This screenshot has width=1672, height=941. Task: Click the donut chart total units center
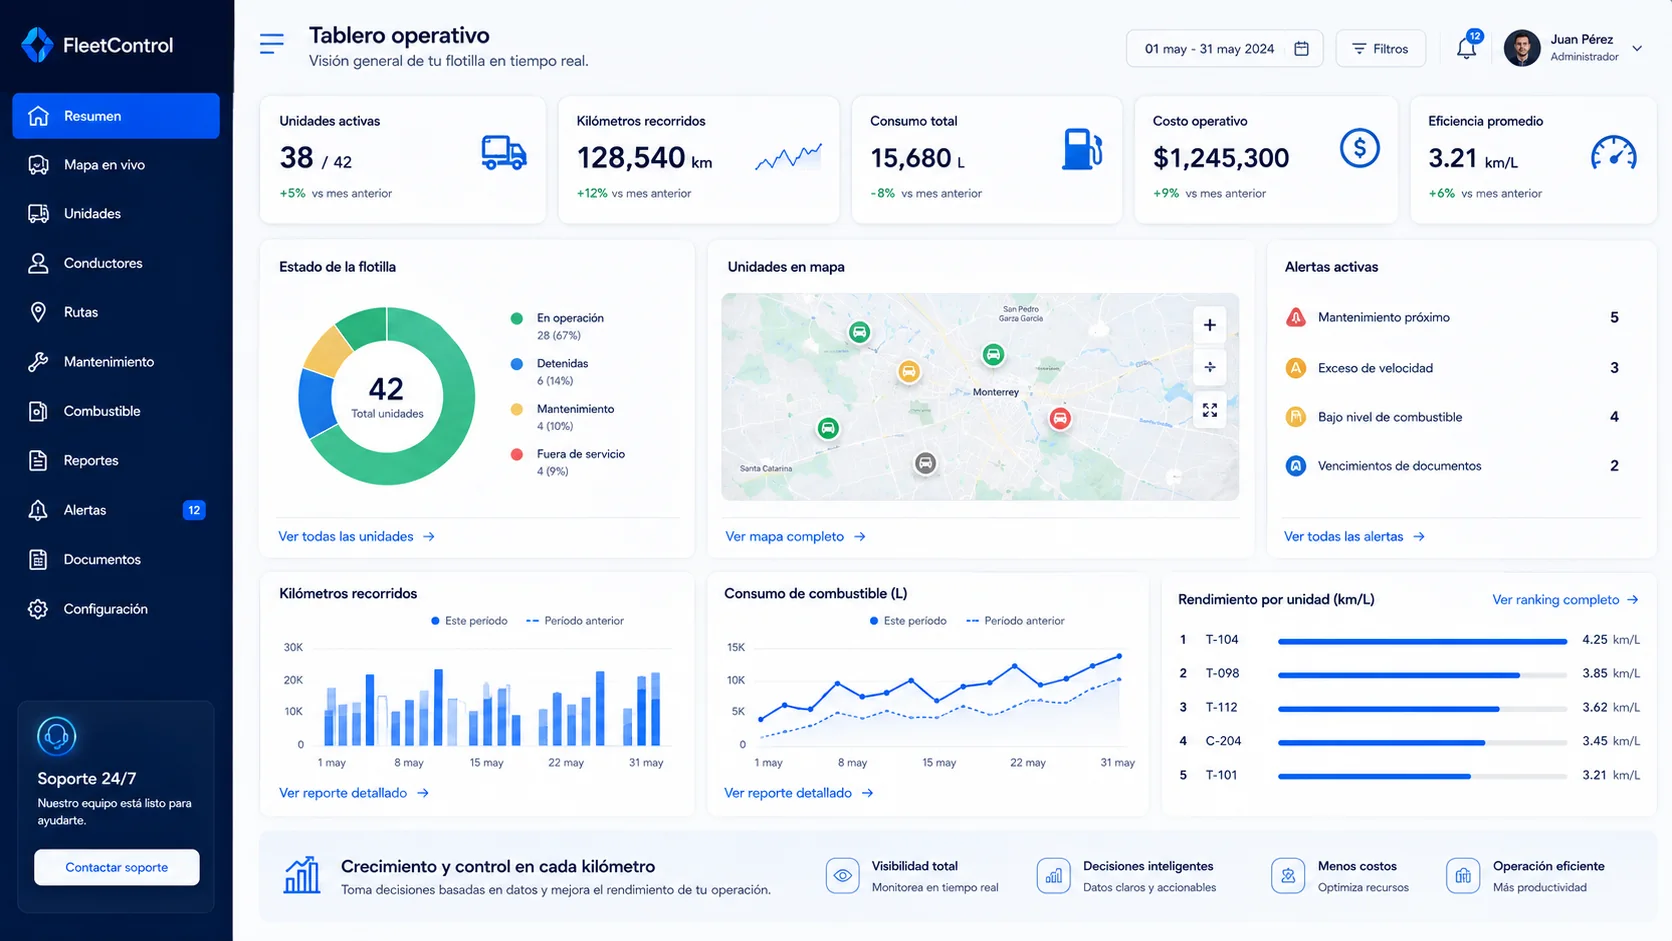click(387, 396)
